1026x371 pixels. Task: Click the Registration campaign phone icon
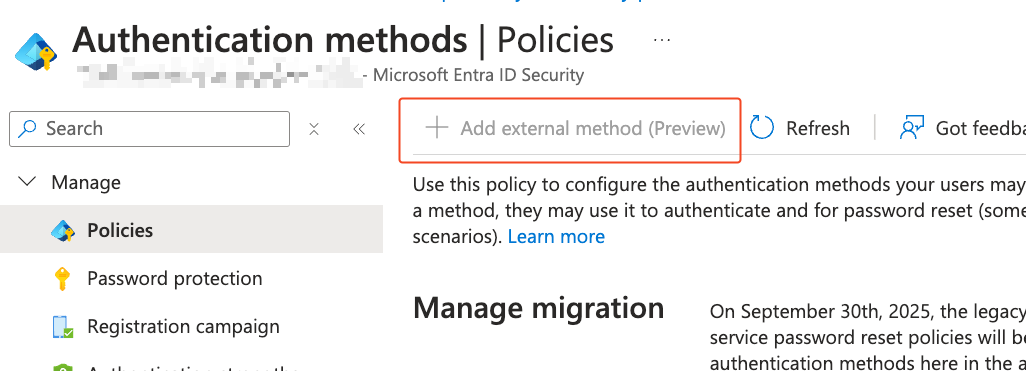63,327
